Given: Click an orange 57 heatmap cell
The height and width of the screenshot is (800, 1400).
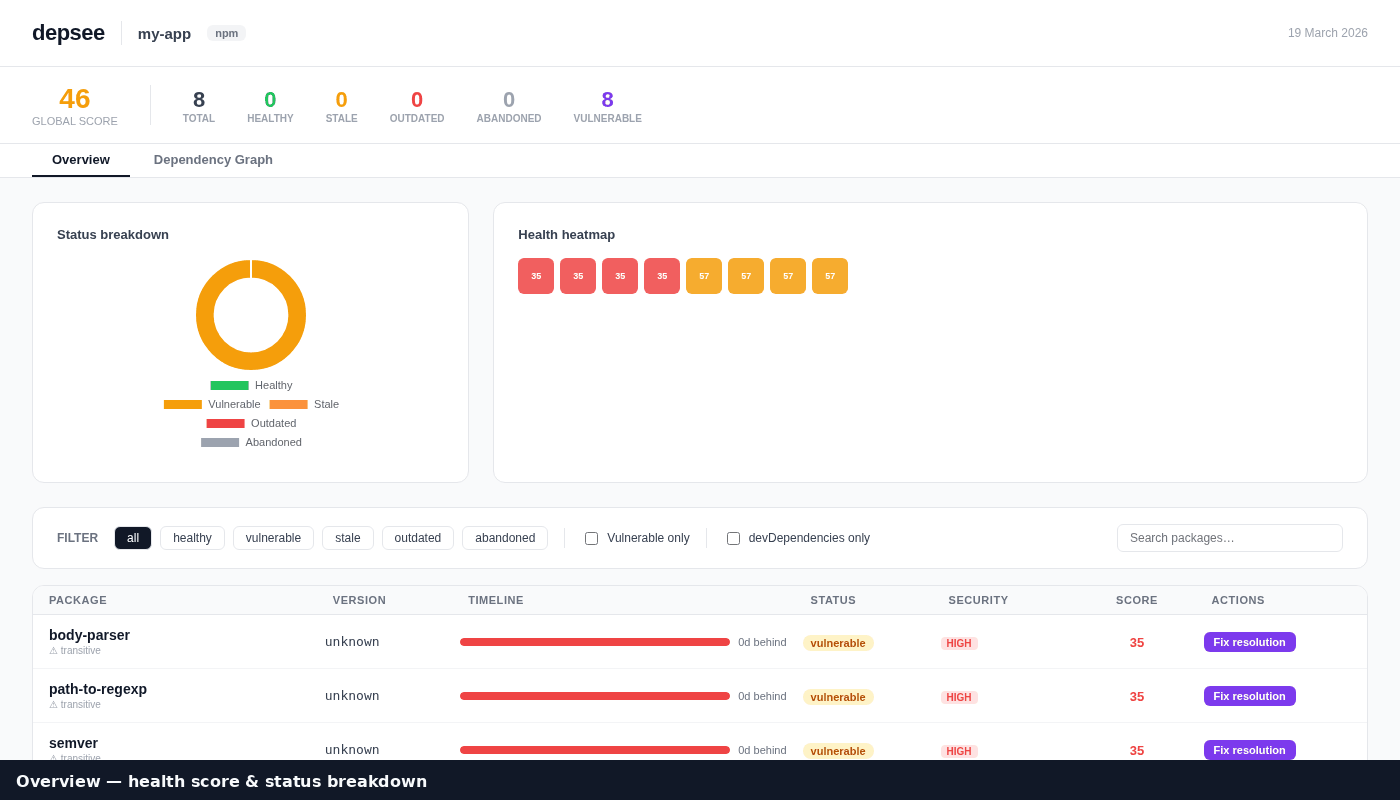Looking at the screenshot, I should pos(704,276).
